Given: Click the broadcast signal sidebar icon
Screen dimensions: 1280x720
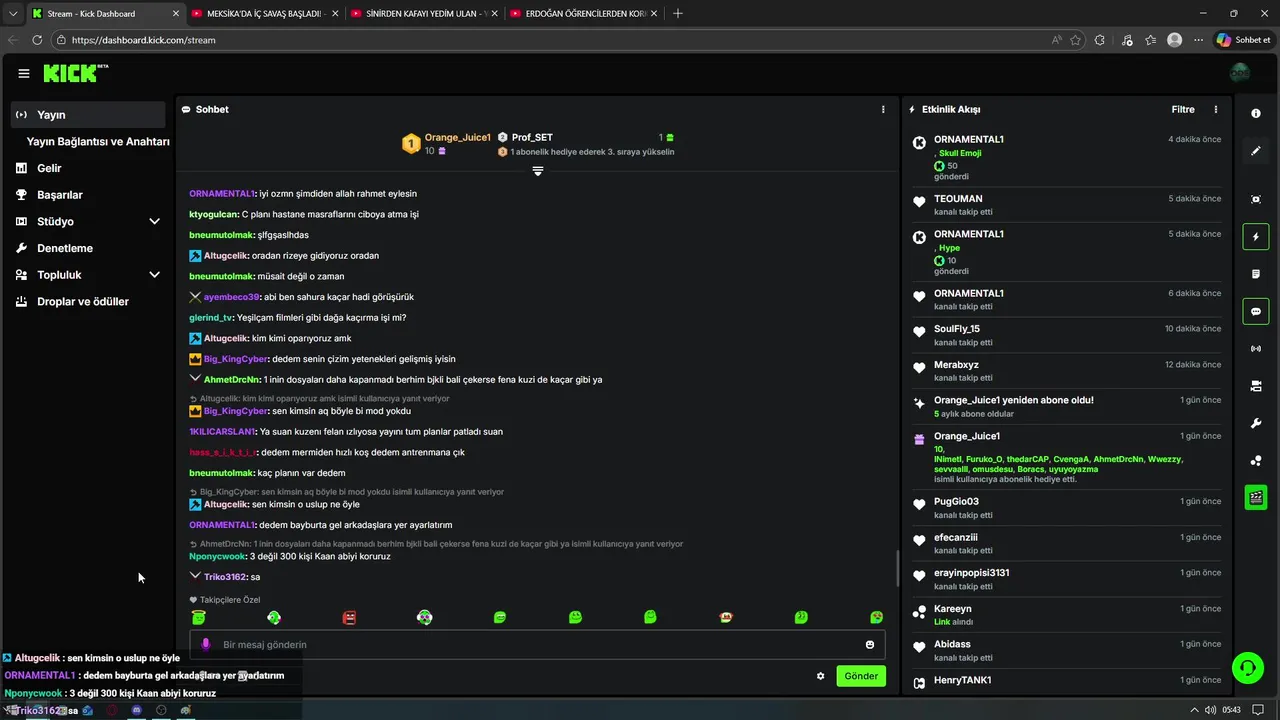Looking at the screenshot, I should (1256, 349).
